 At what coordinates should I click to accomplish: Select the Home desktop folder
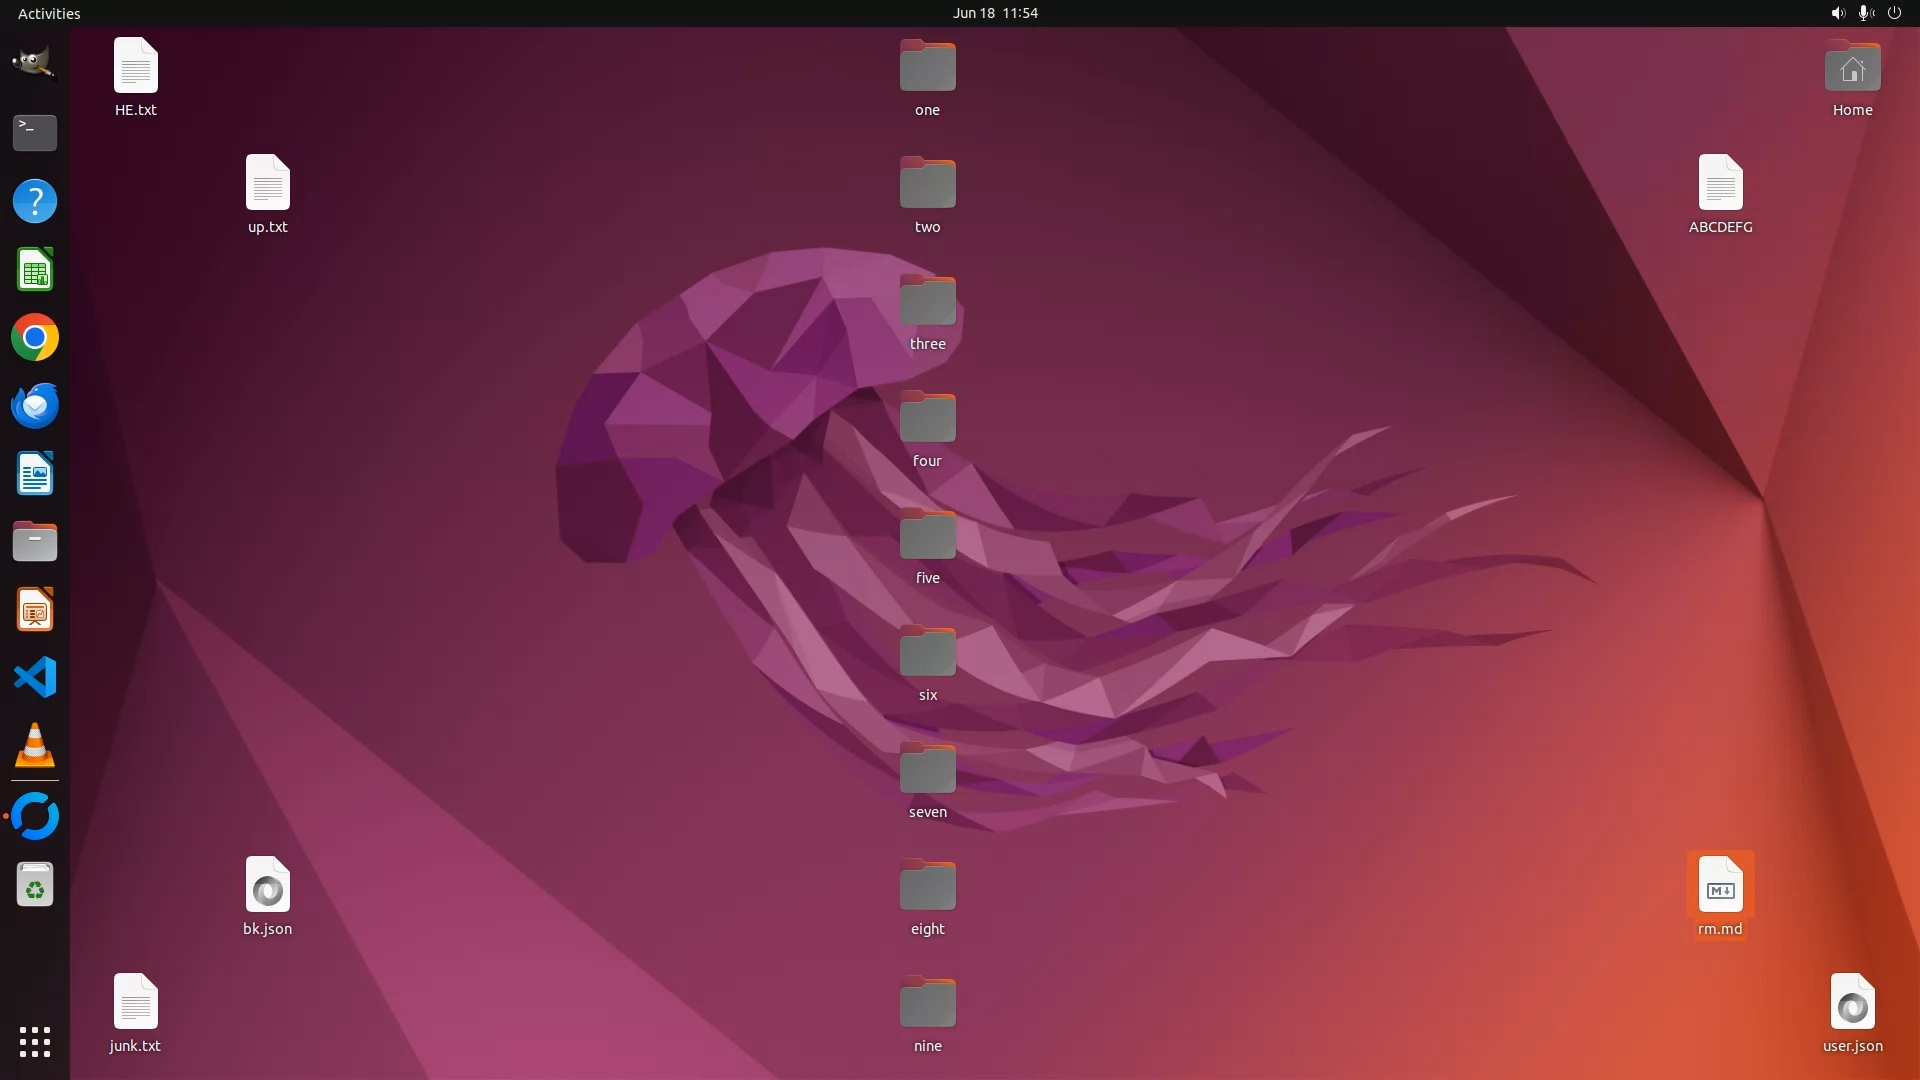point(1852,68)
